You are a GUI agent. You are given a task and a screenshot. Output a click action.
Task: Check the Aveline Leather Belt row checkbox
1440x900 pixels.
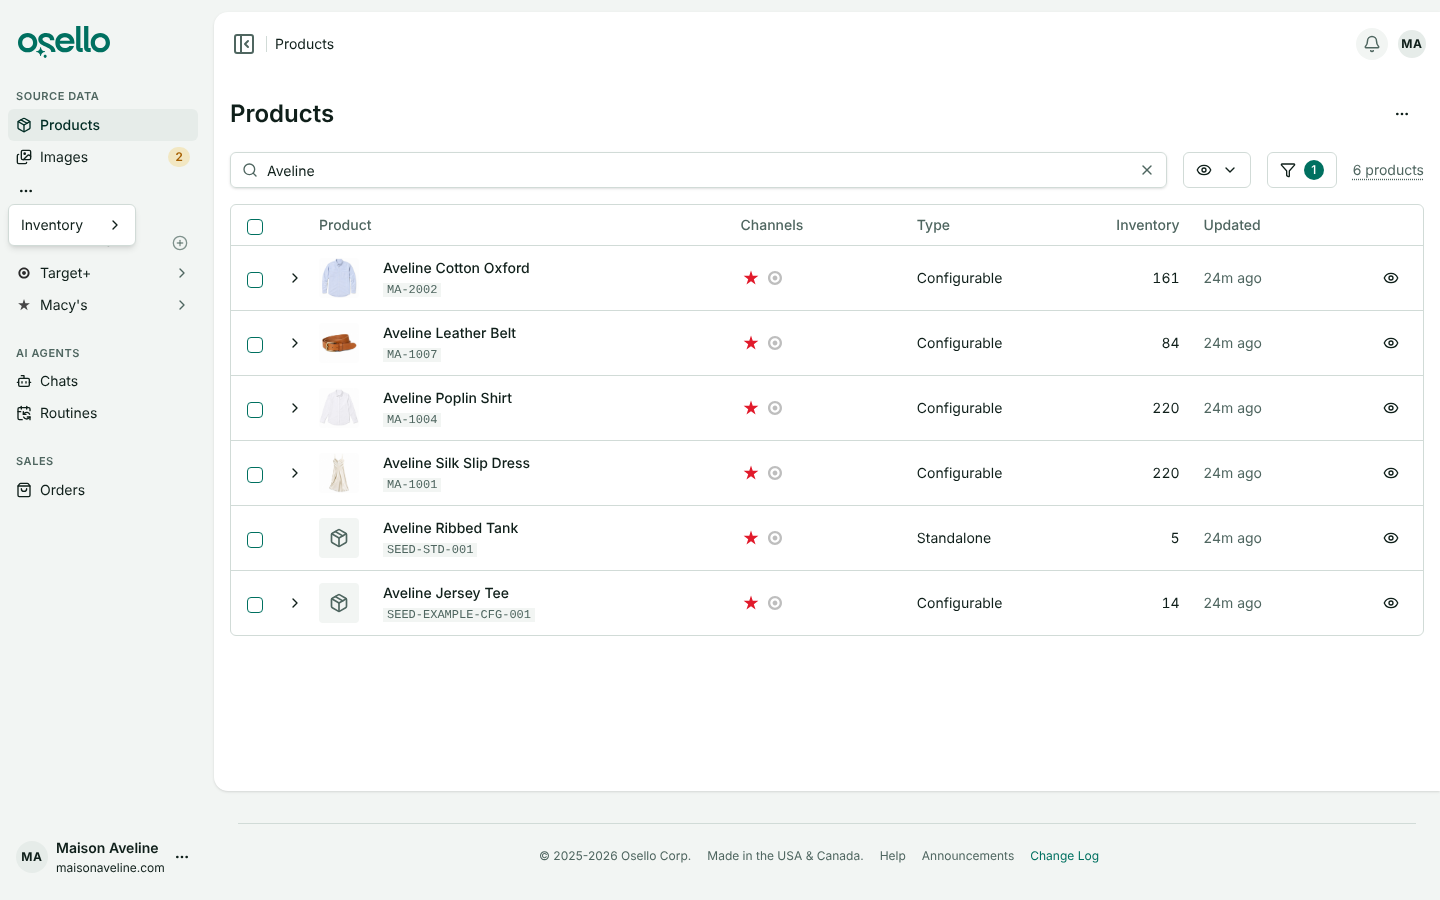pyautogui.click(x=255, y=345)
